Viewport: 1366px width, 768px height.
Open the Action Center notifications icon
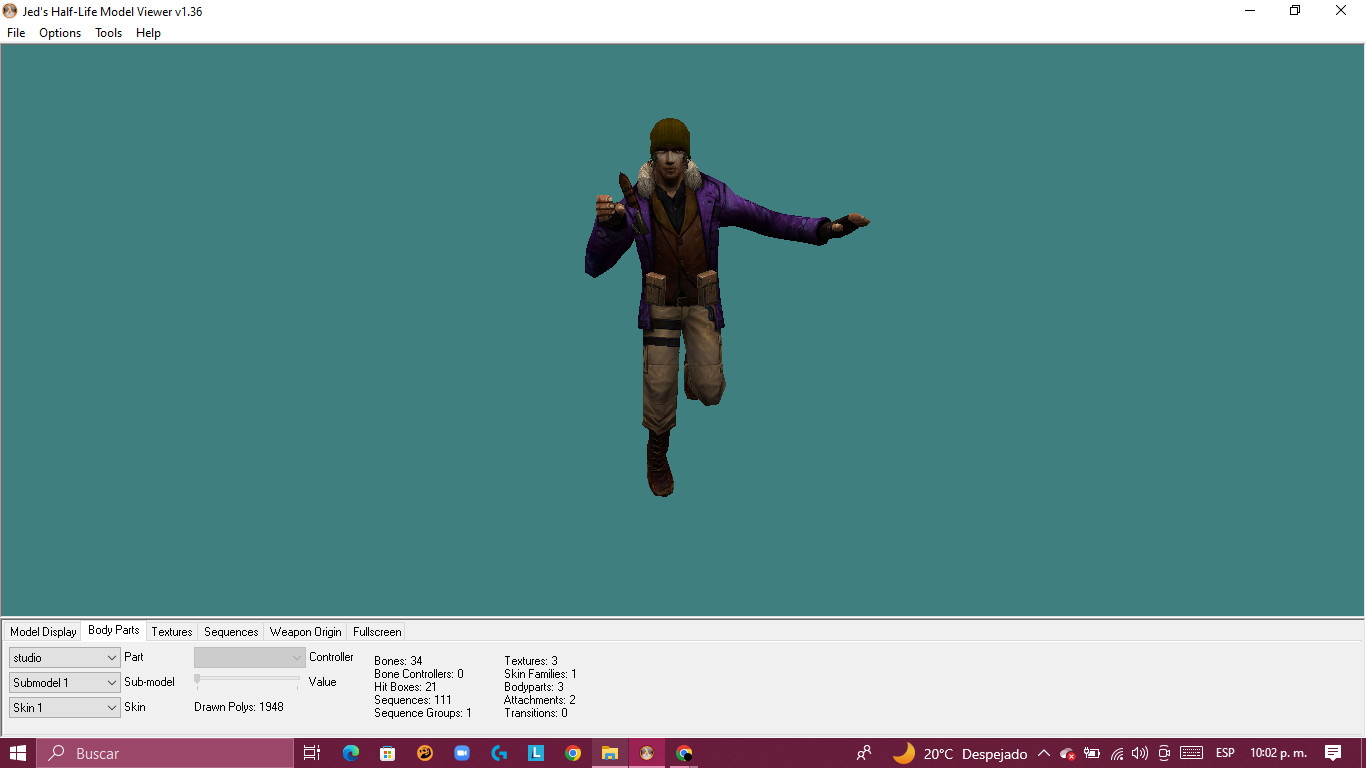point(1334,753)
